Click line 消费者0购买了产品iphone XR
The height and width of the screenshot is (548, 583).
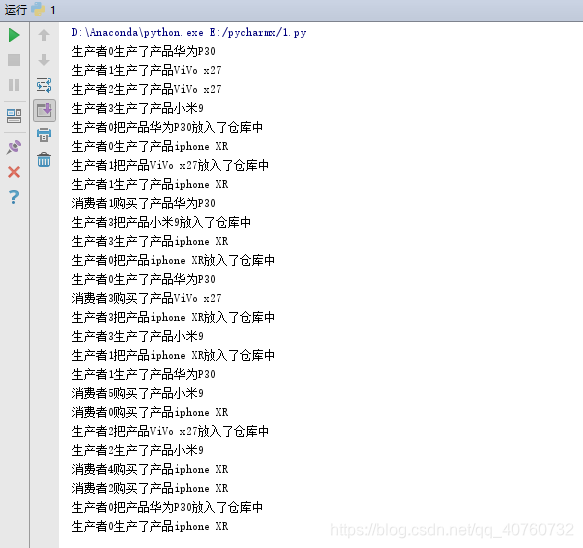(150, 412)
